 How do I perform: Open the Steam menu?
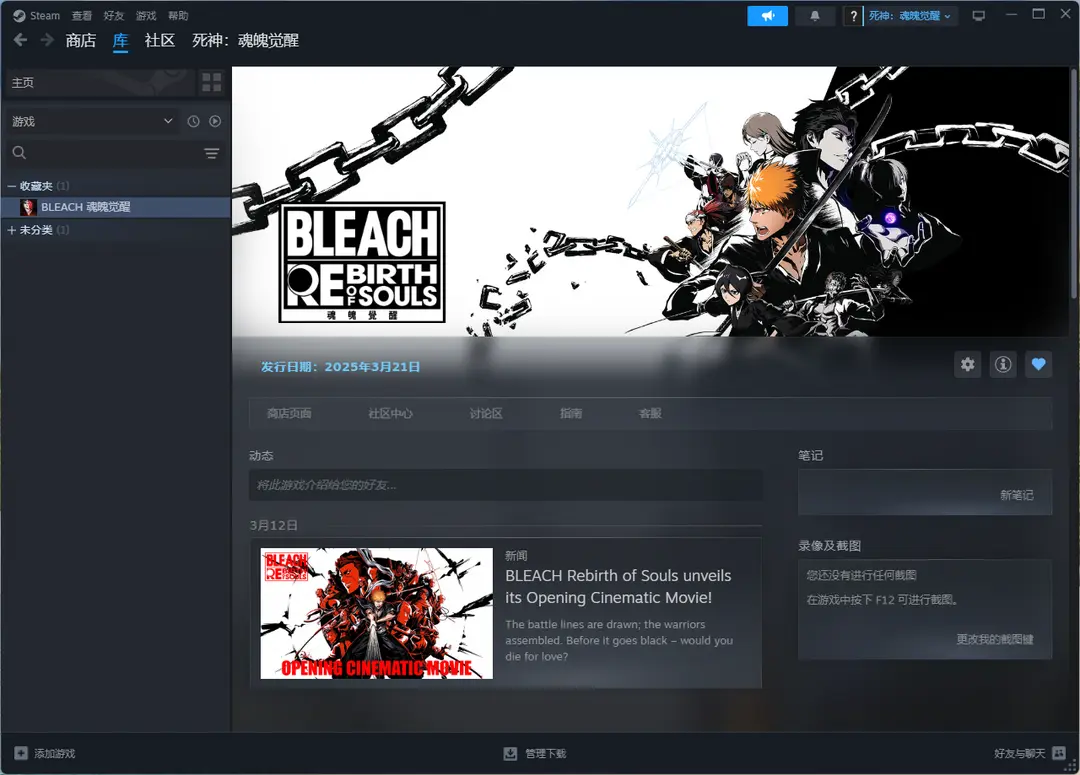45,15
